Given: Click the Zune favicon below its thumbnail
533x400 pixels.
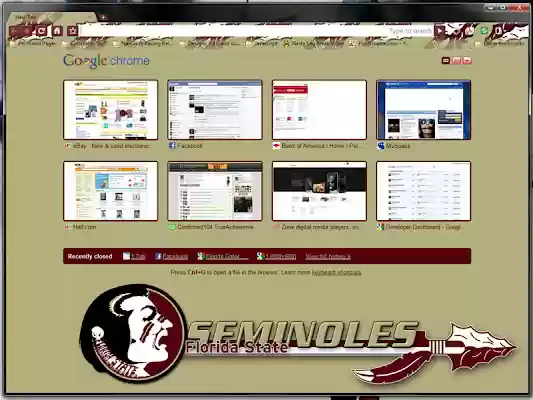Looking at the screenshot, I should pyautogui.click(x=276, y=227).
